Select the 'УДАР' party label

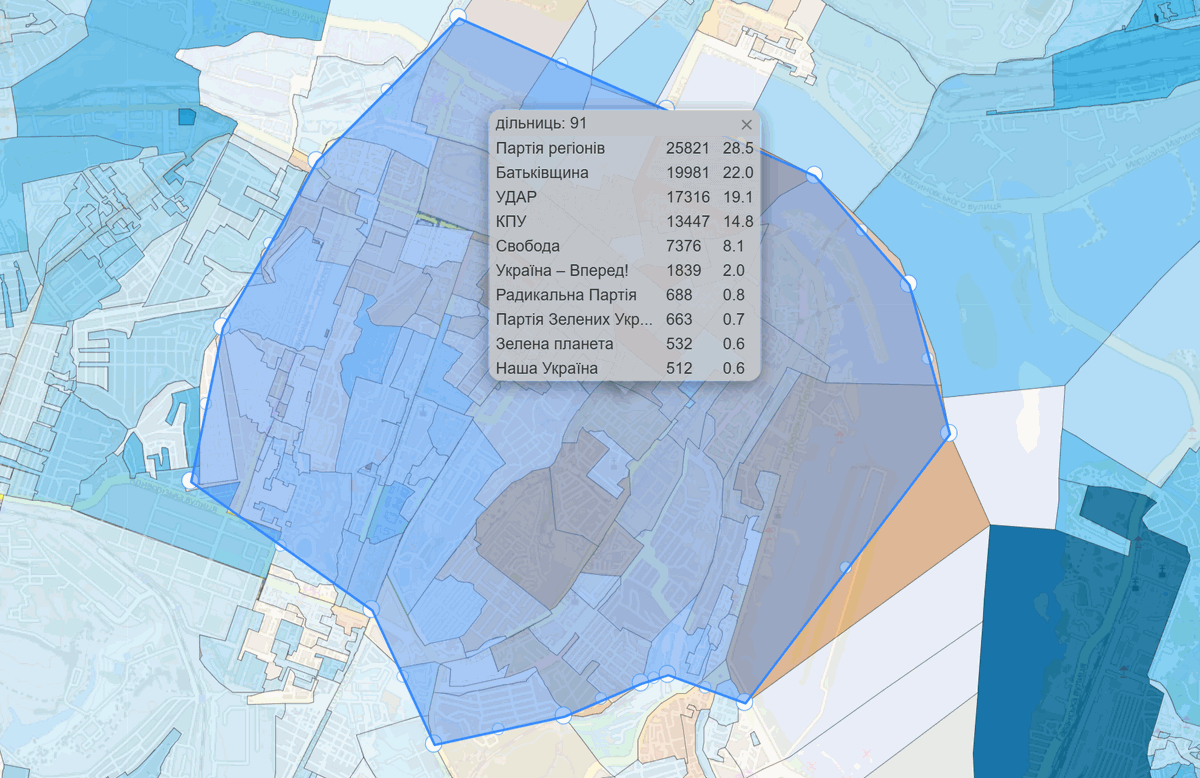[x=518, y=197]
